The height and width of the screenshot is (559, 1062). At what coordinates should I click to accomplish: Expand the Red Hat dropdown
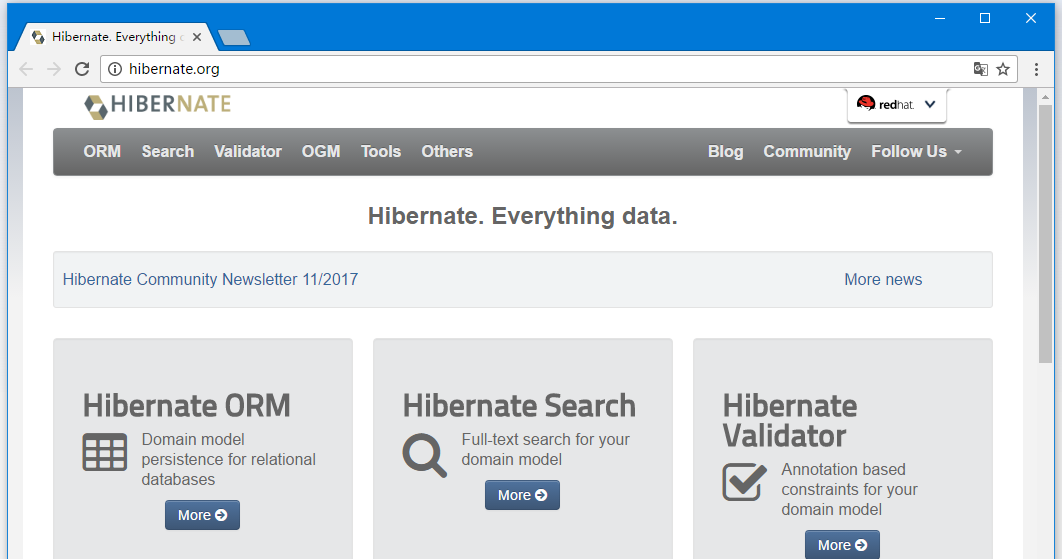click(x=896, y=104)
